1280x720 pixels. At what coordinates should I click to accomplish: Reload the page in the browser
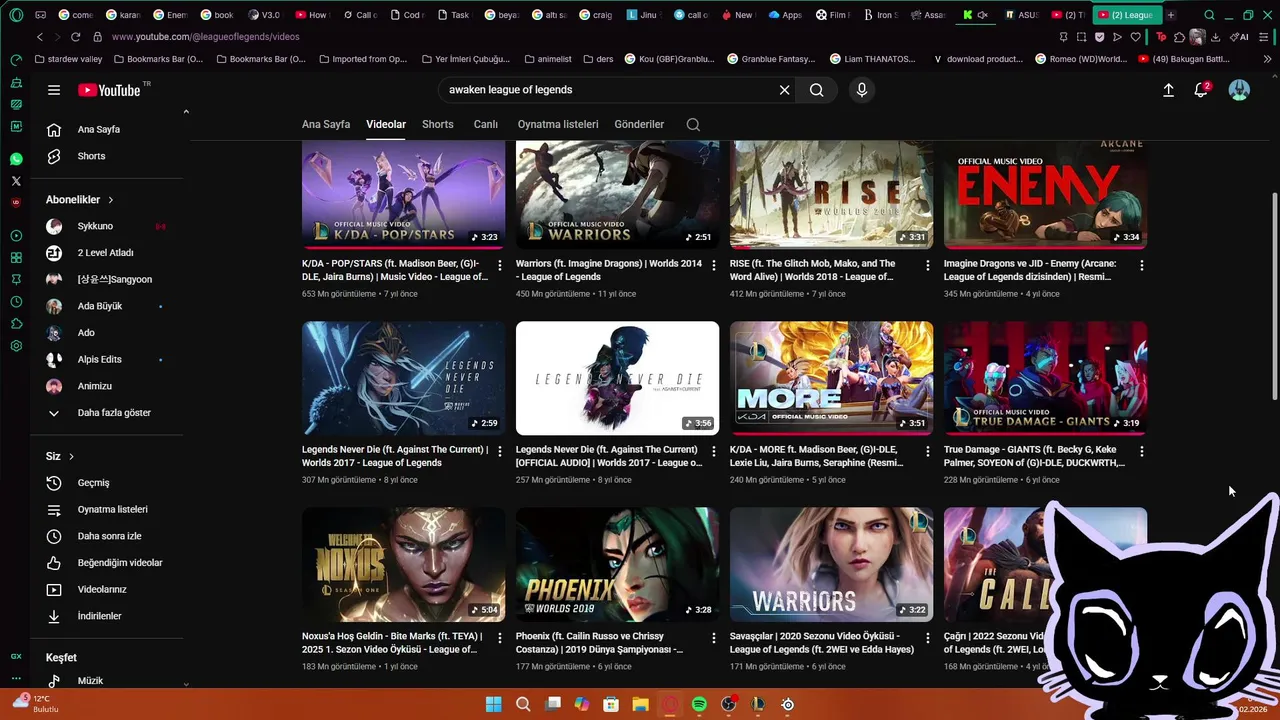[x=76, y=37]
